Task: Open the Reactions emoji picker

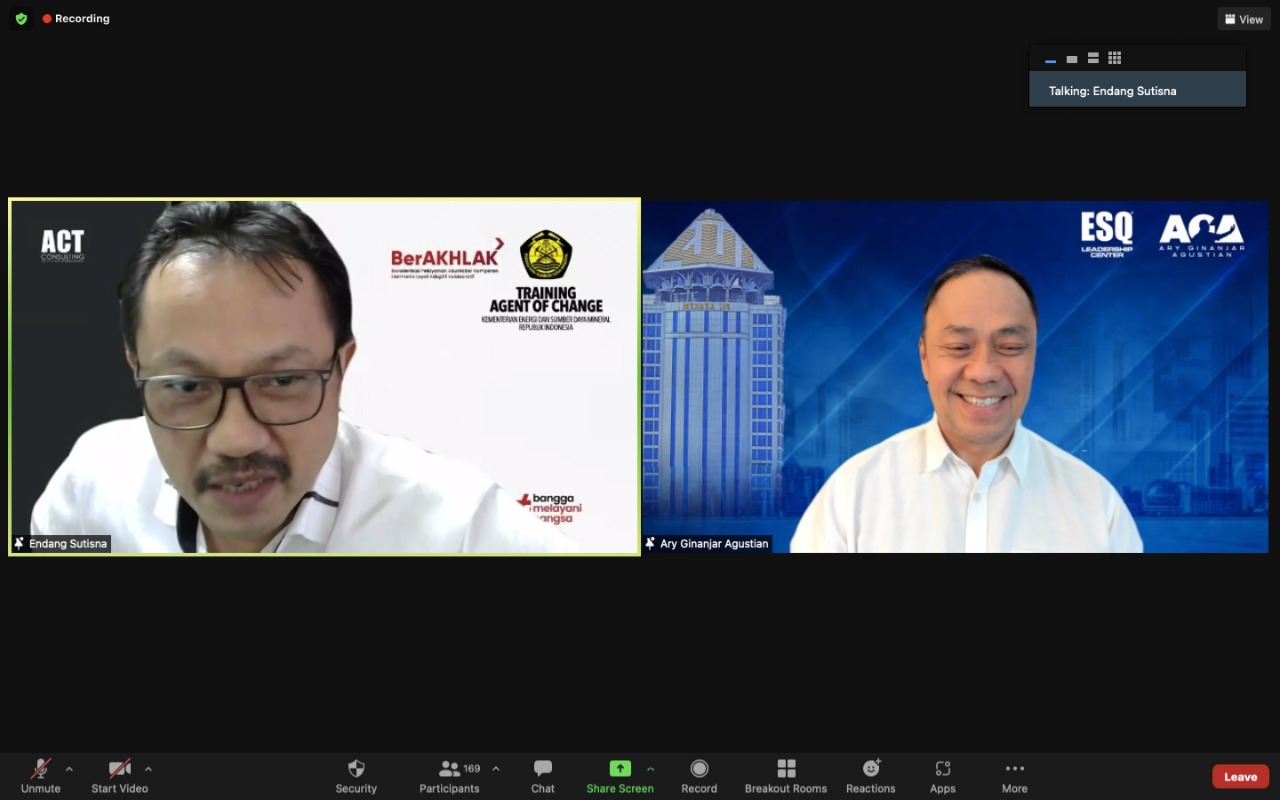Action: [x=870, y=775]
